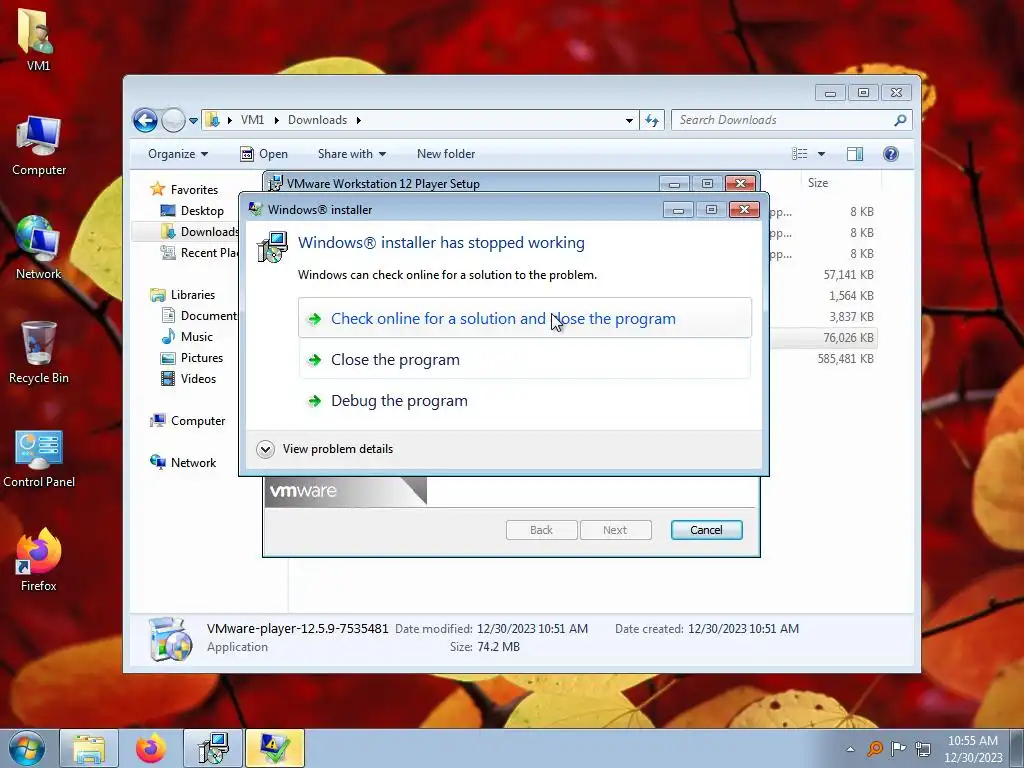Select Documents library

[x=199, y=315]
